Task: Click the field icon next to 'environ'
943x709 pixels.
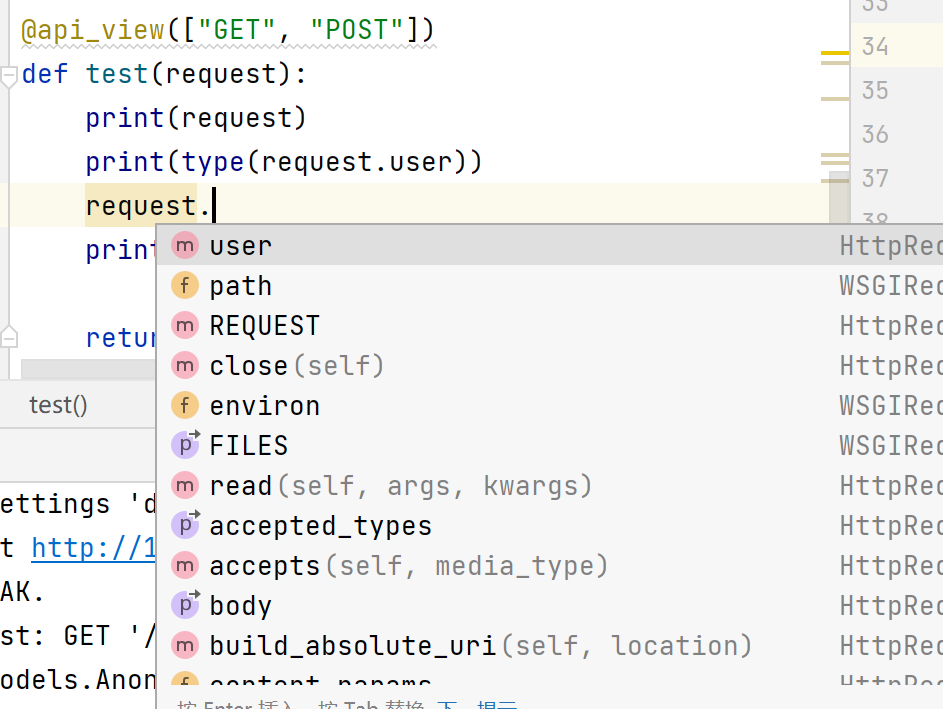Action: (x=185, y=406)
